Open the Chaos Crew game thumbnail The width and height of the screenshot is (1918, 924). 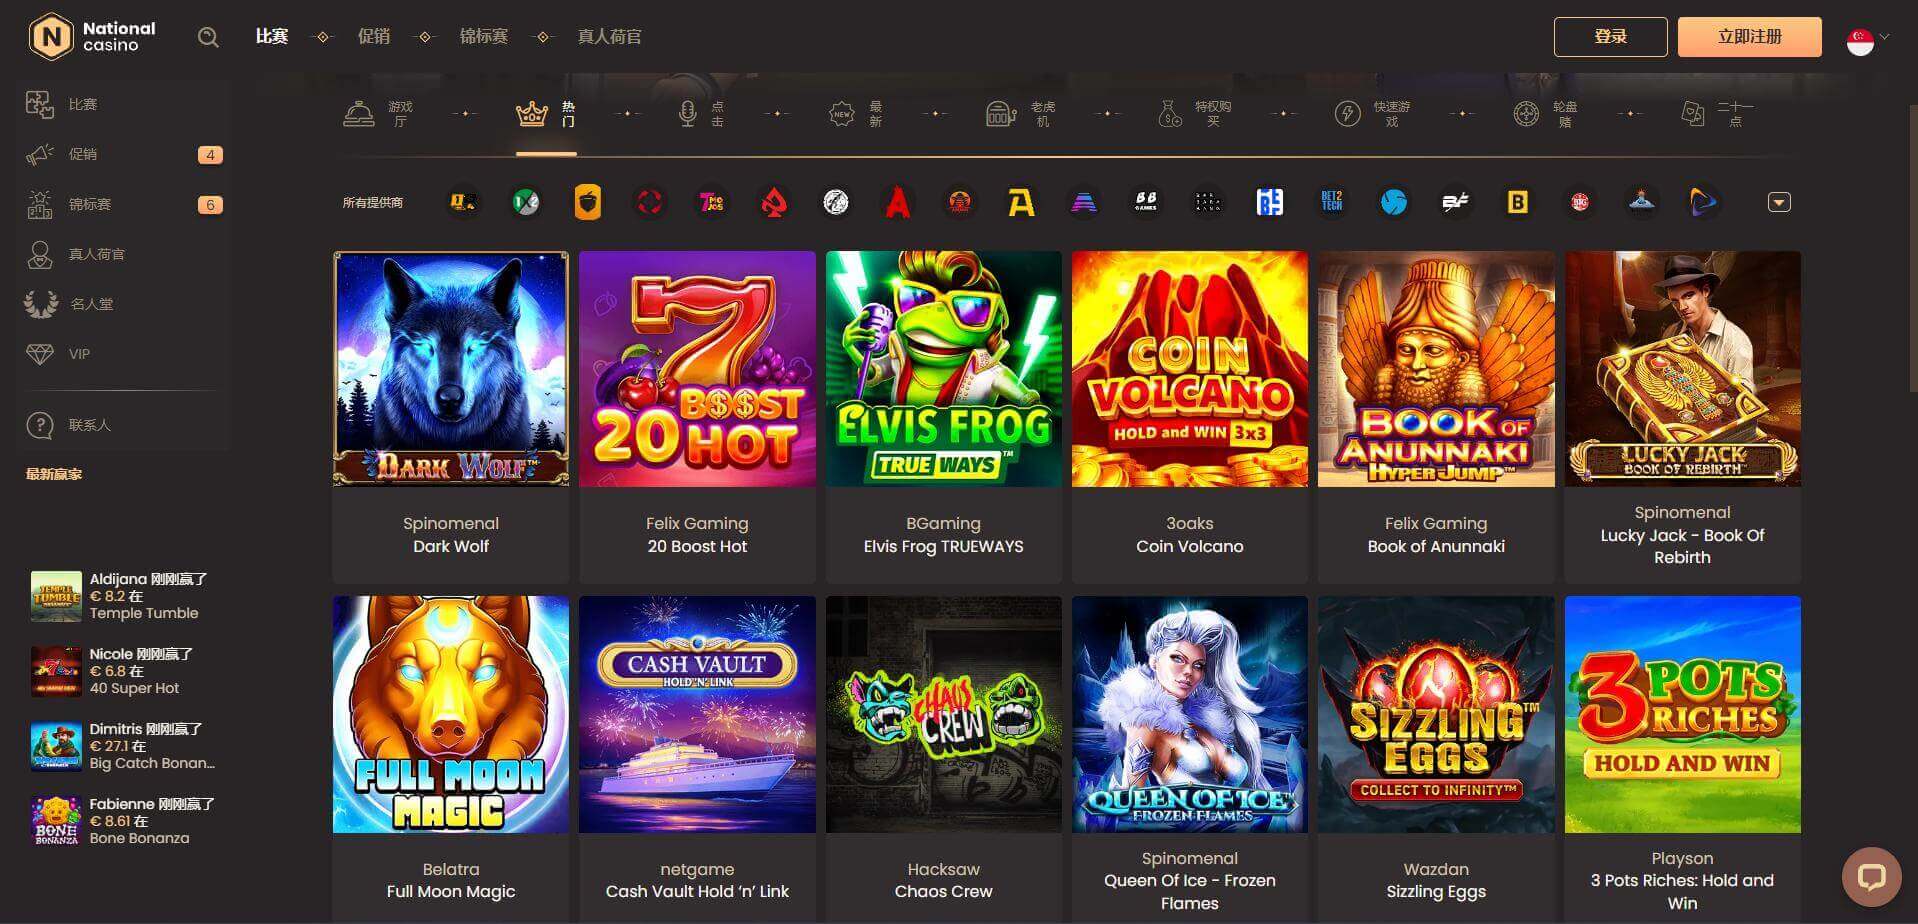[944, 715]
